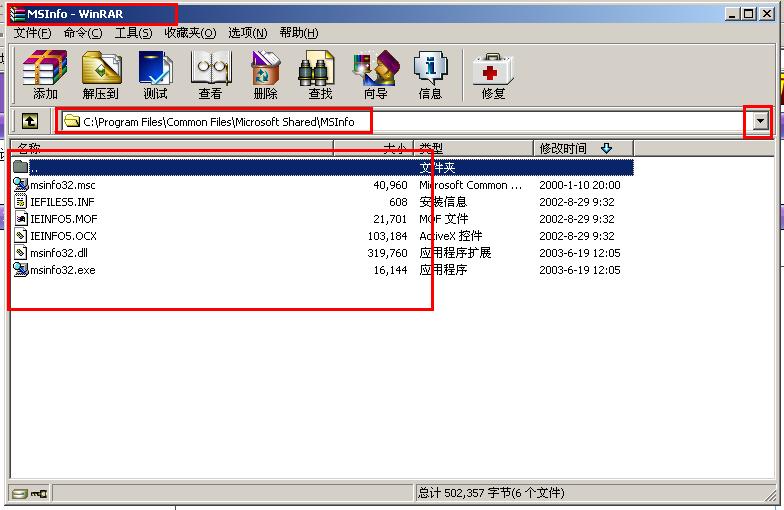Click the WinRAR title bar icon
Image resolution: width=784 pixels, height=510 pixels.
[x=18, y=14]
